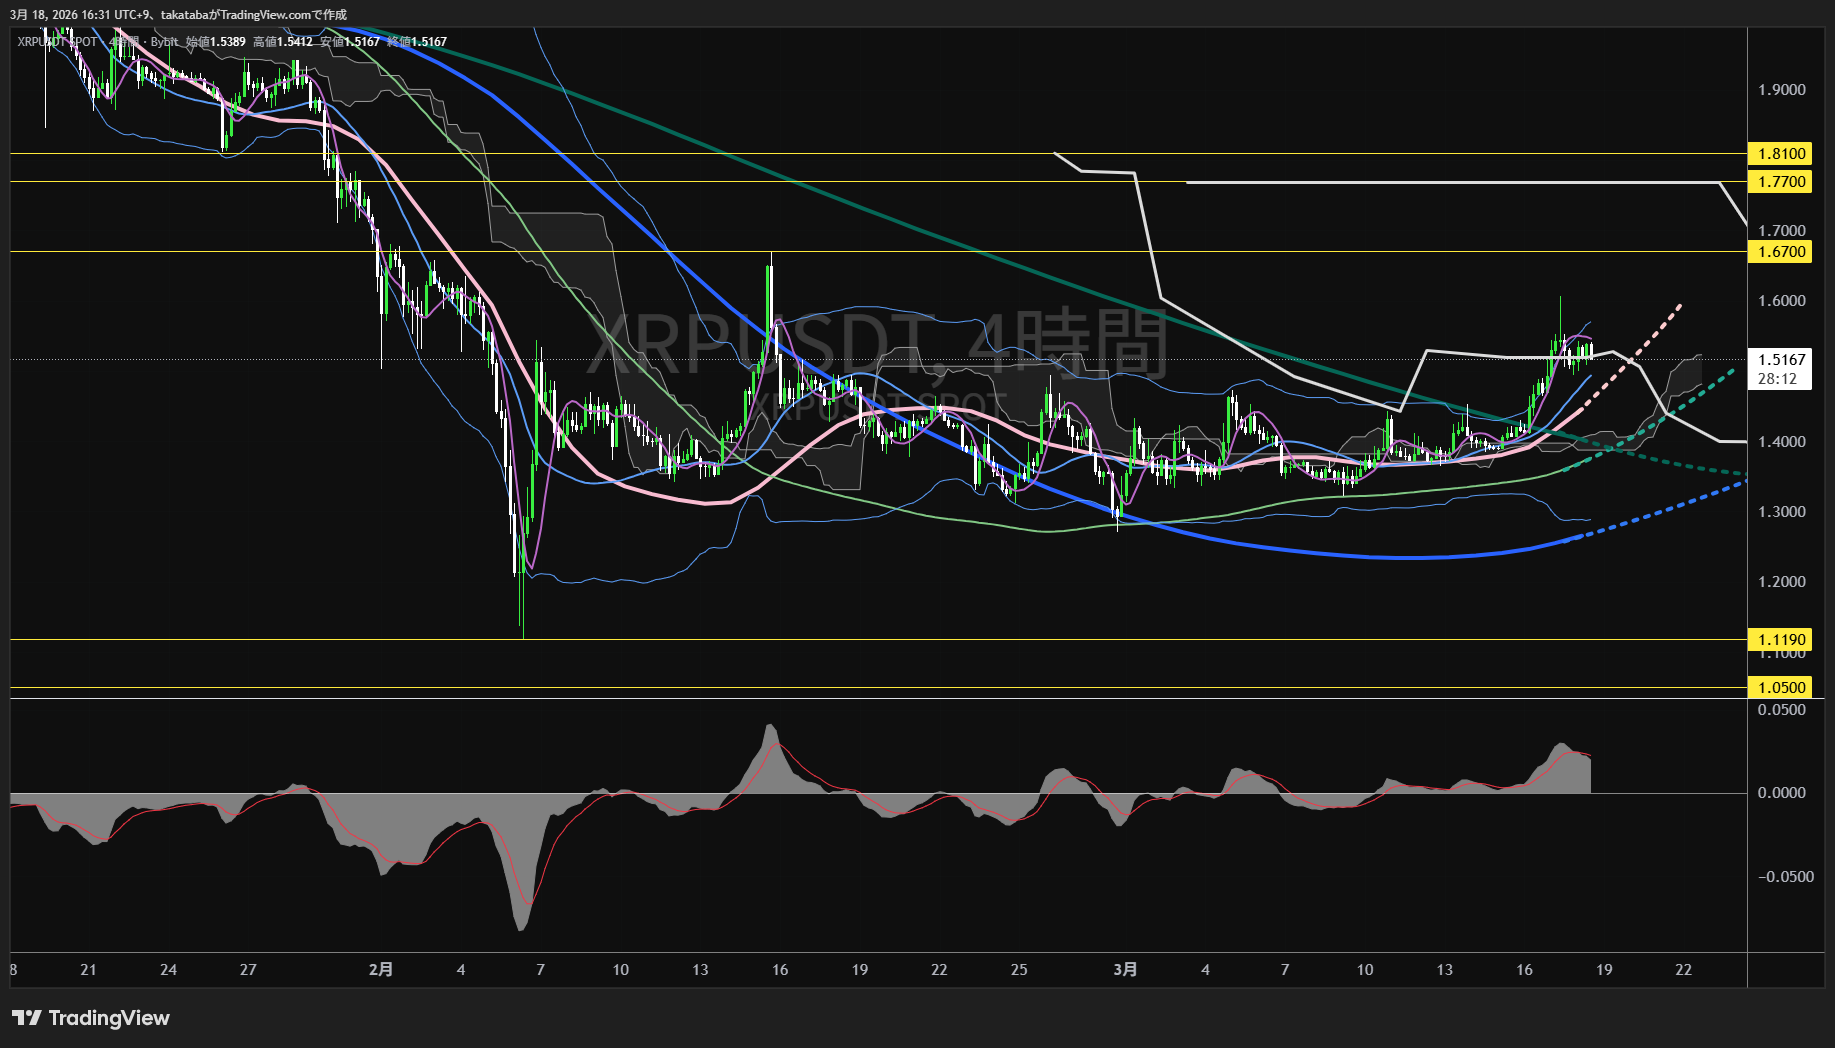Screen dimensions: 1835x1048
Task: Click the 1.6700 horizontal line price tag
Action: (1781, 252)
